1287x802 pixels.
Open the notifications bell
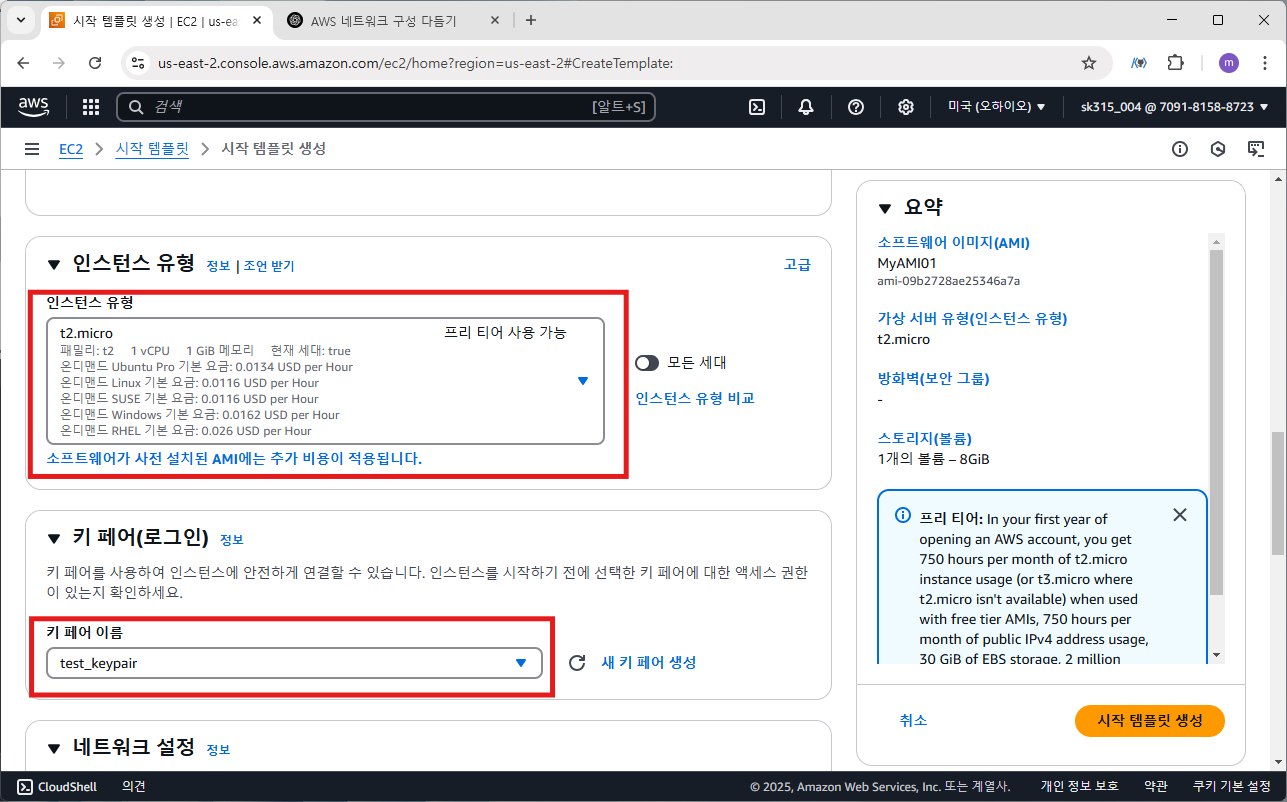tap(806, 107)
